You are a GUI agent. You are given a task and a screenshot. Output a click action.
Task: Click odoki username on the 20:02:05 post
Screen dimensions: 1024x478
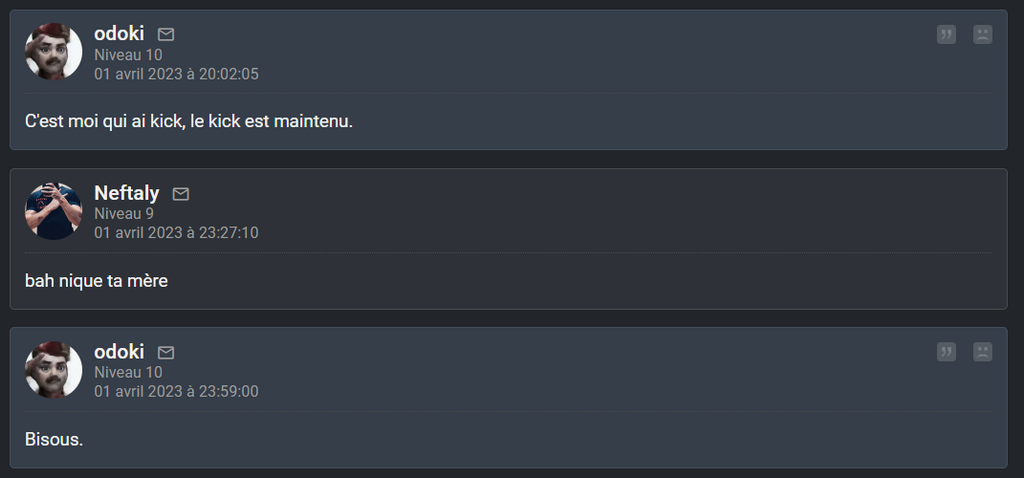pyautogui.click(x=119, y=34)
